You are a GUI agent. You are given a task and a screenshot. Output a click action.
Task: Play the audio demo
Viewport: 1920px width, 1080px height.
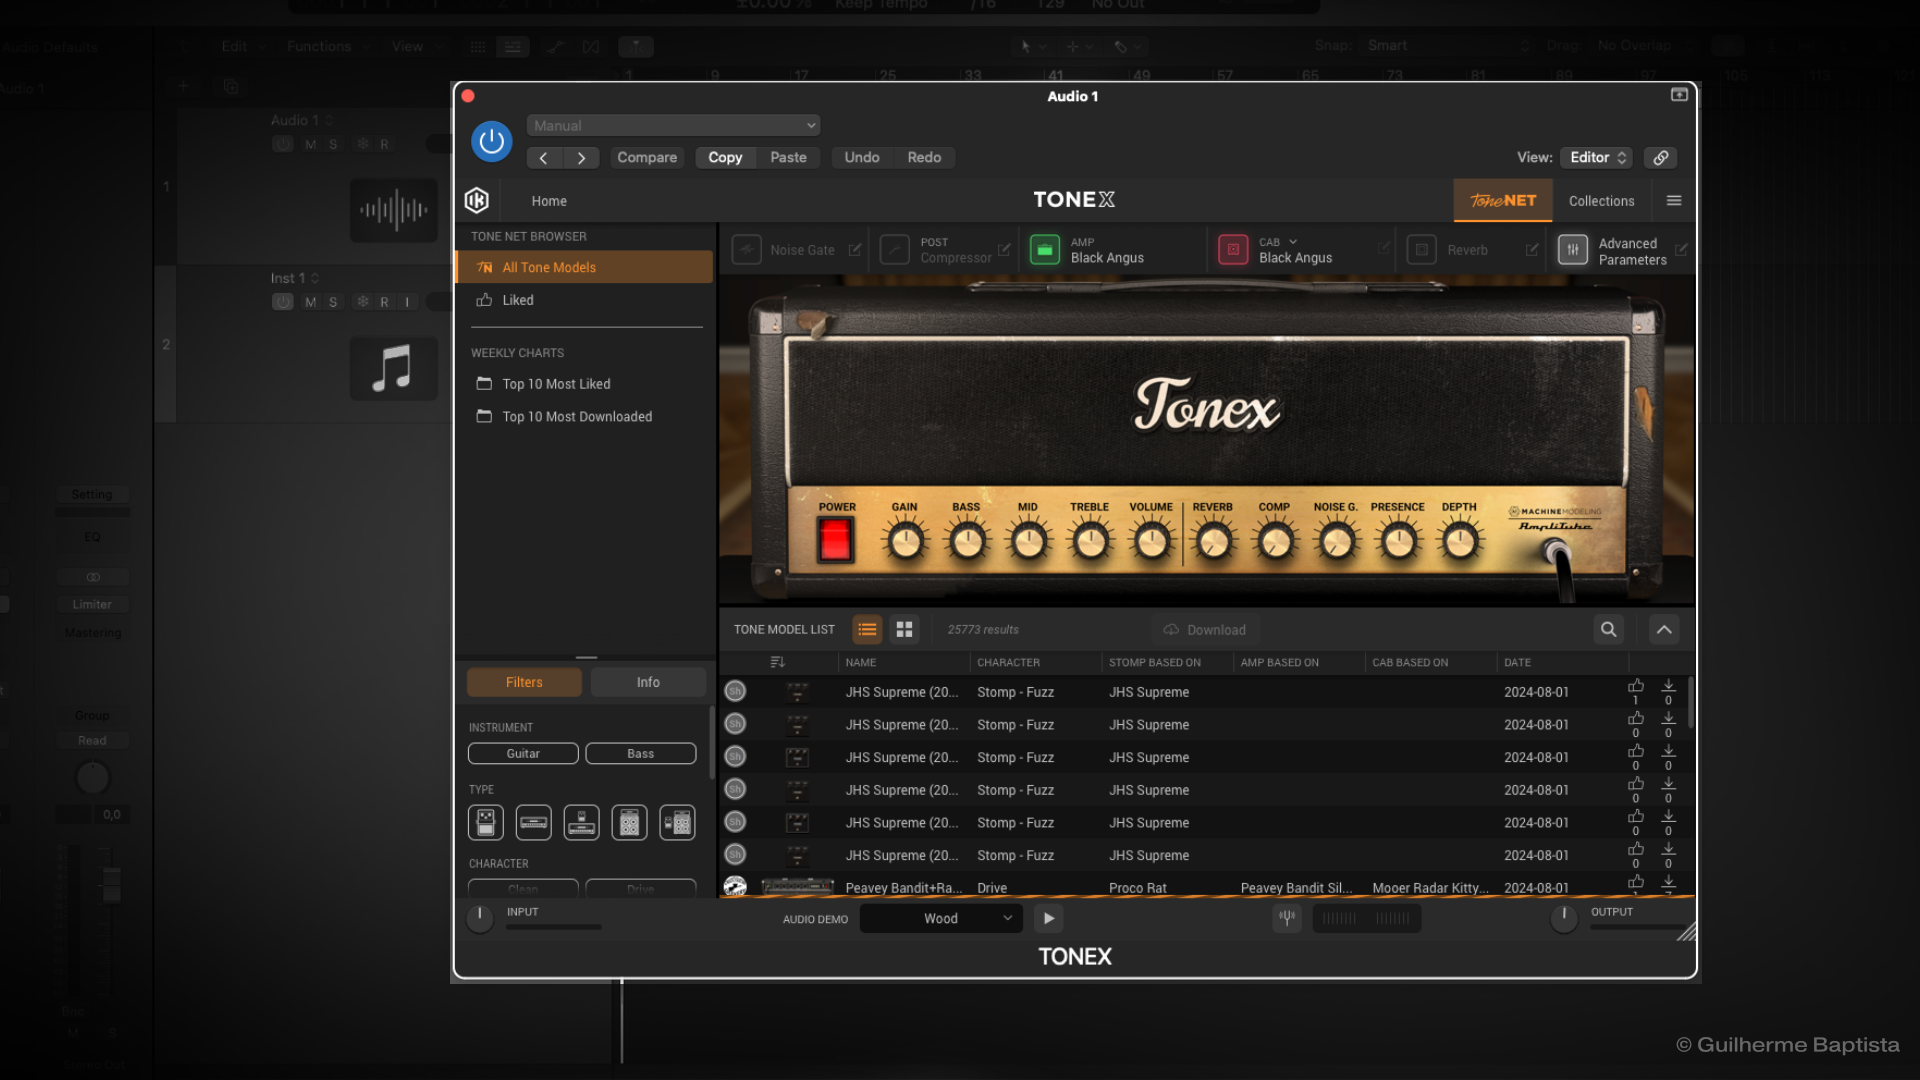(x=1048, y=918)
